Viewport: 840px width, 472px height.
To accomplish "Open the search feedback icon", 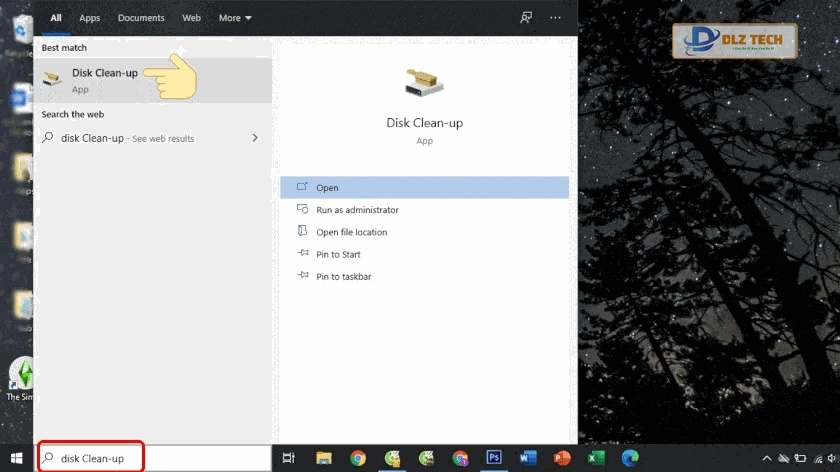I will pyautogui.click(x=526, y=18).
